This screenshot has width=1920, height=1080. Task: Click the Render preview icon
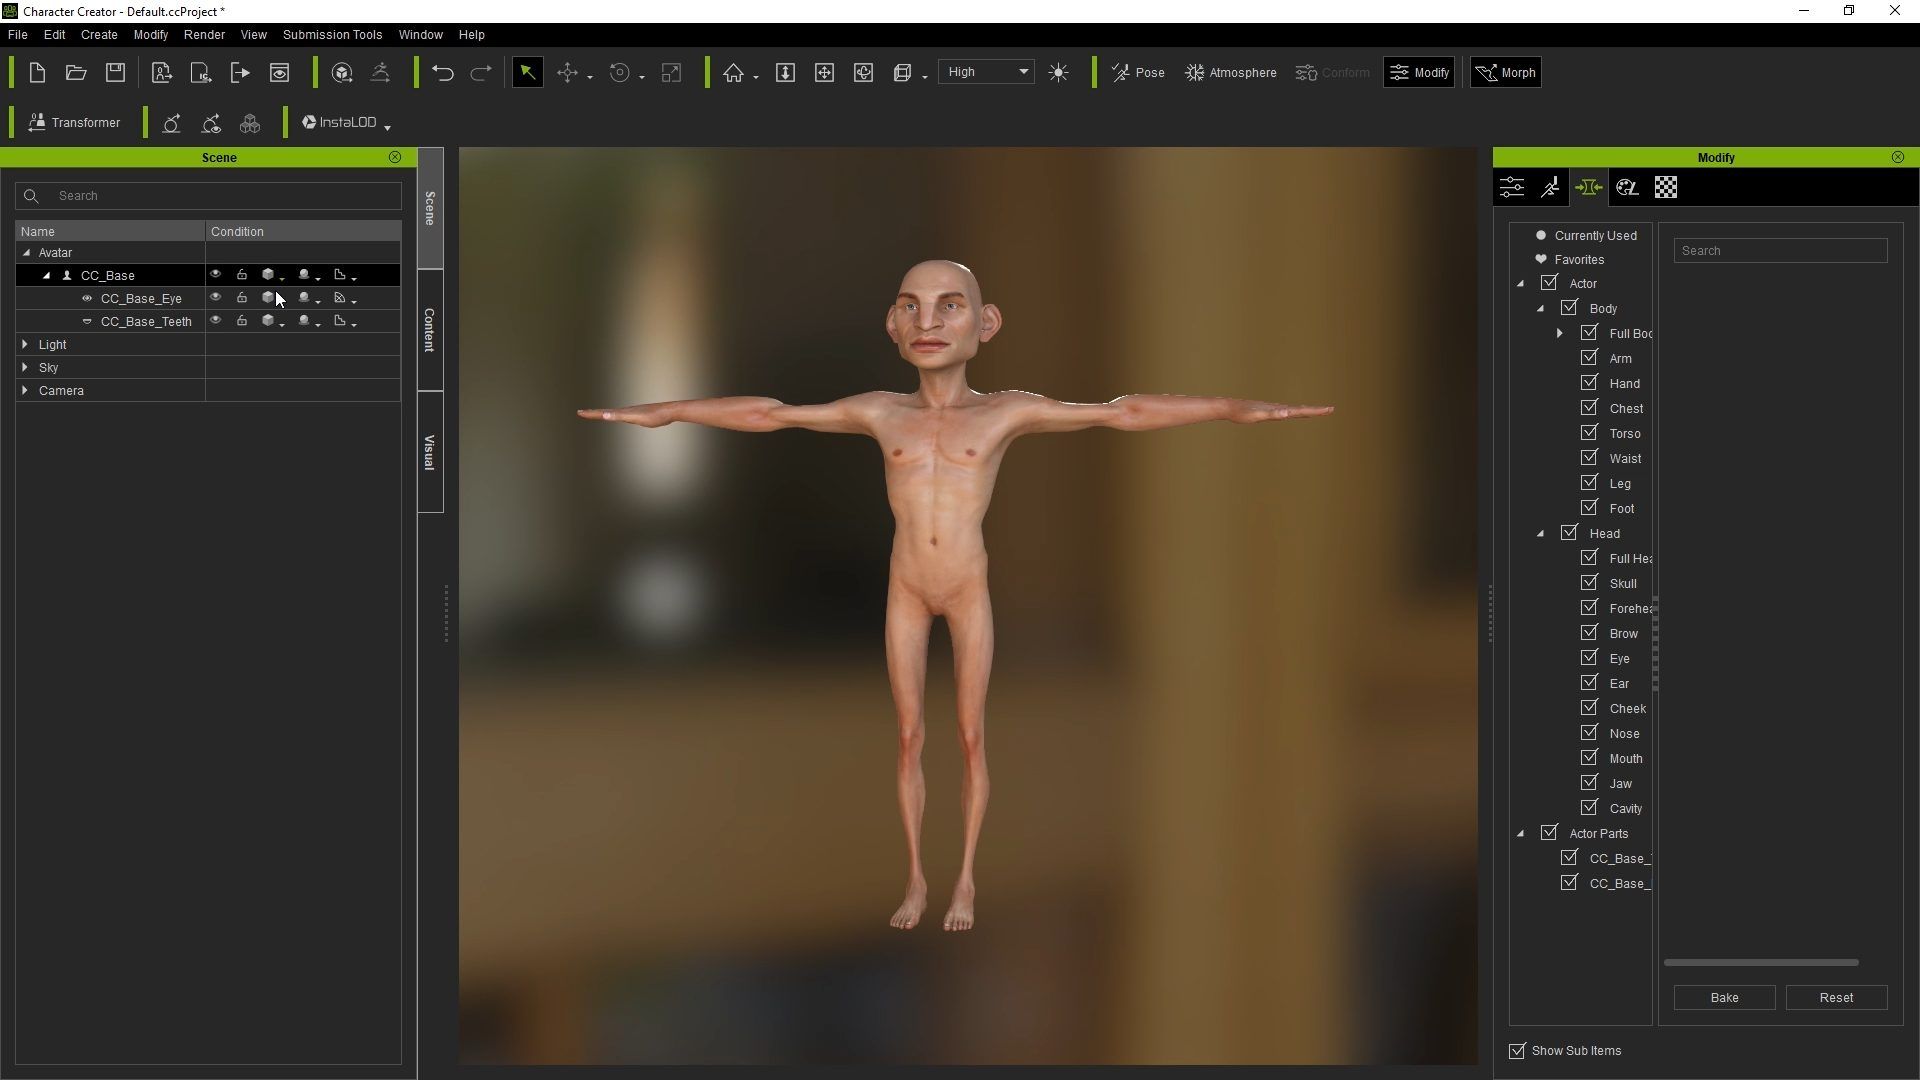point(280,73)
